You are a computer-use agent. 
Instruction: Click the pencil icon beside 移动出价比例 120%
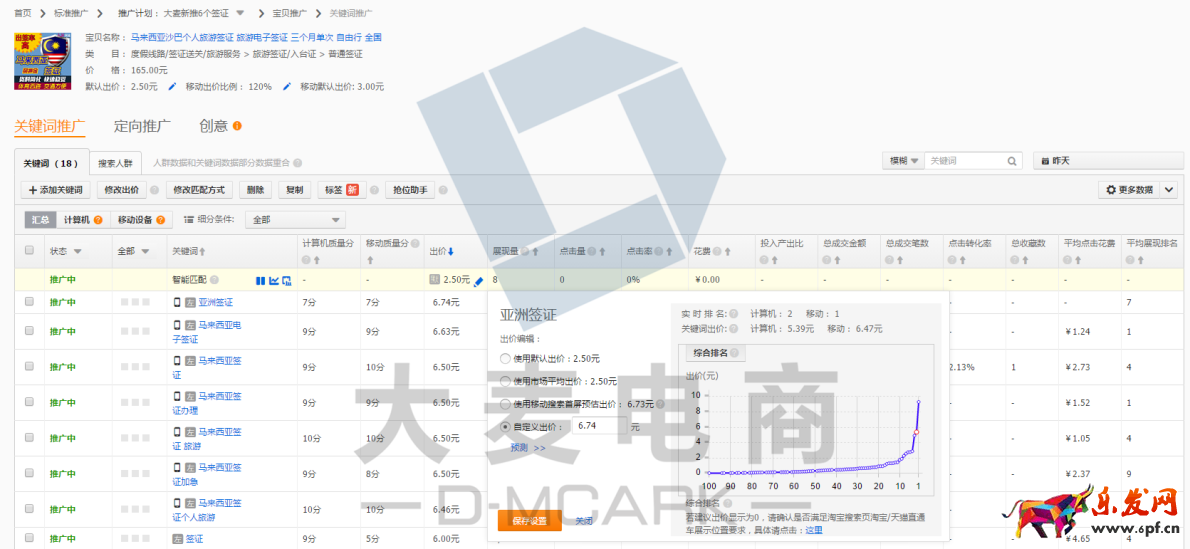[287, 87]
